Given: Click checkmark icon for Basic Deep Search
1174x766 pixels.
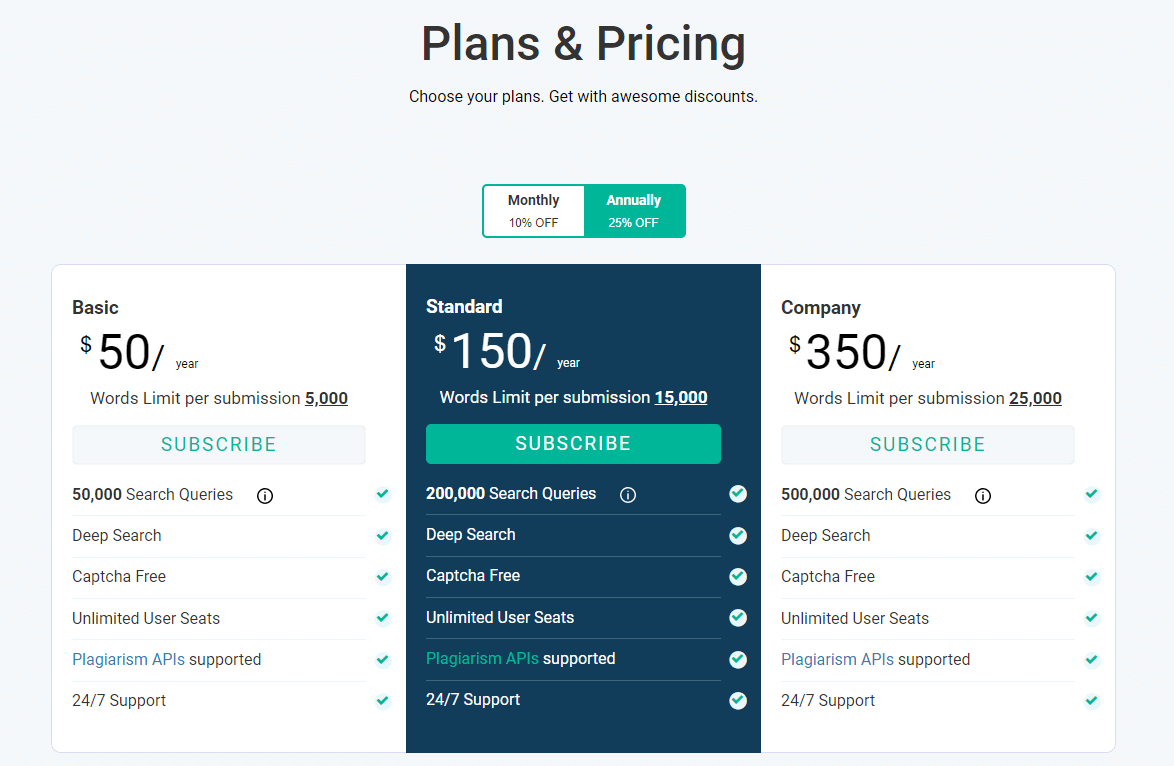Looking at the screenshot, I should (x=383, y=535).
